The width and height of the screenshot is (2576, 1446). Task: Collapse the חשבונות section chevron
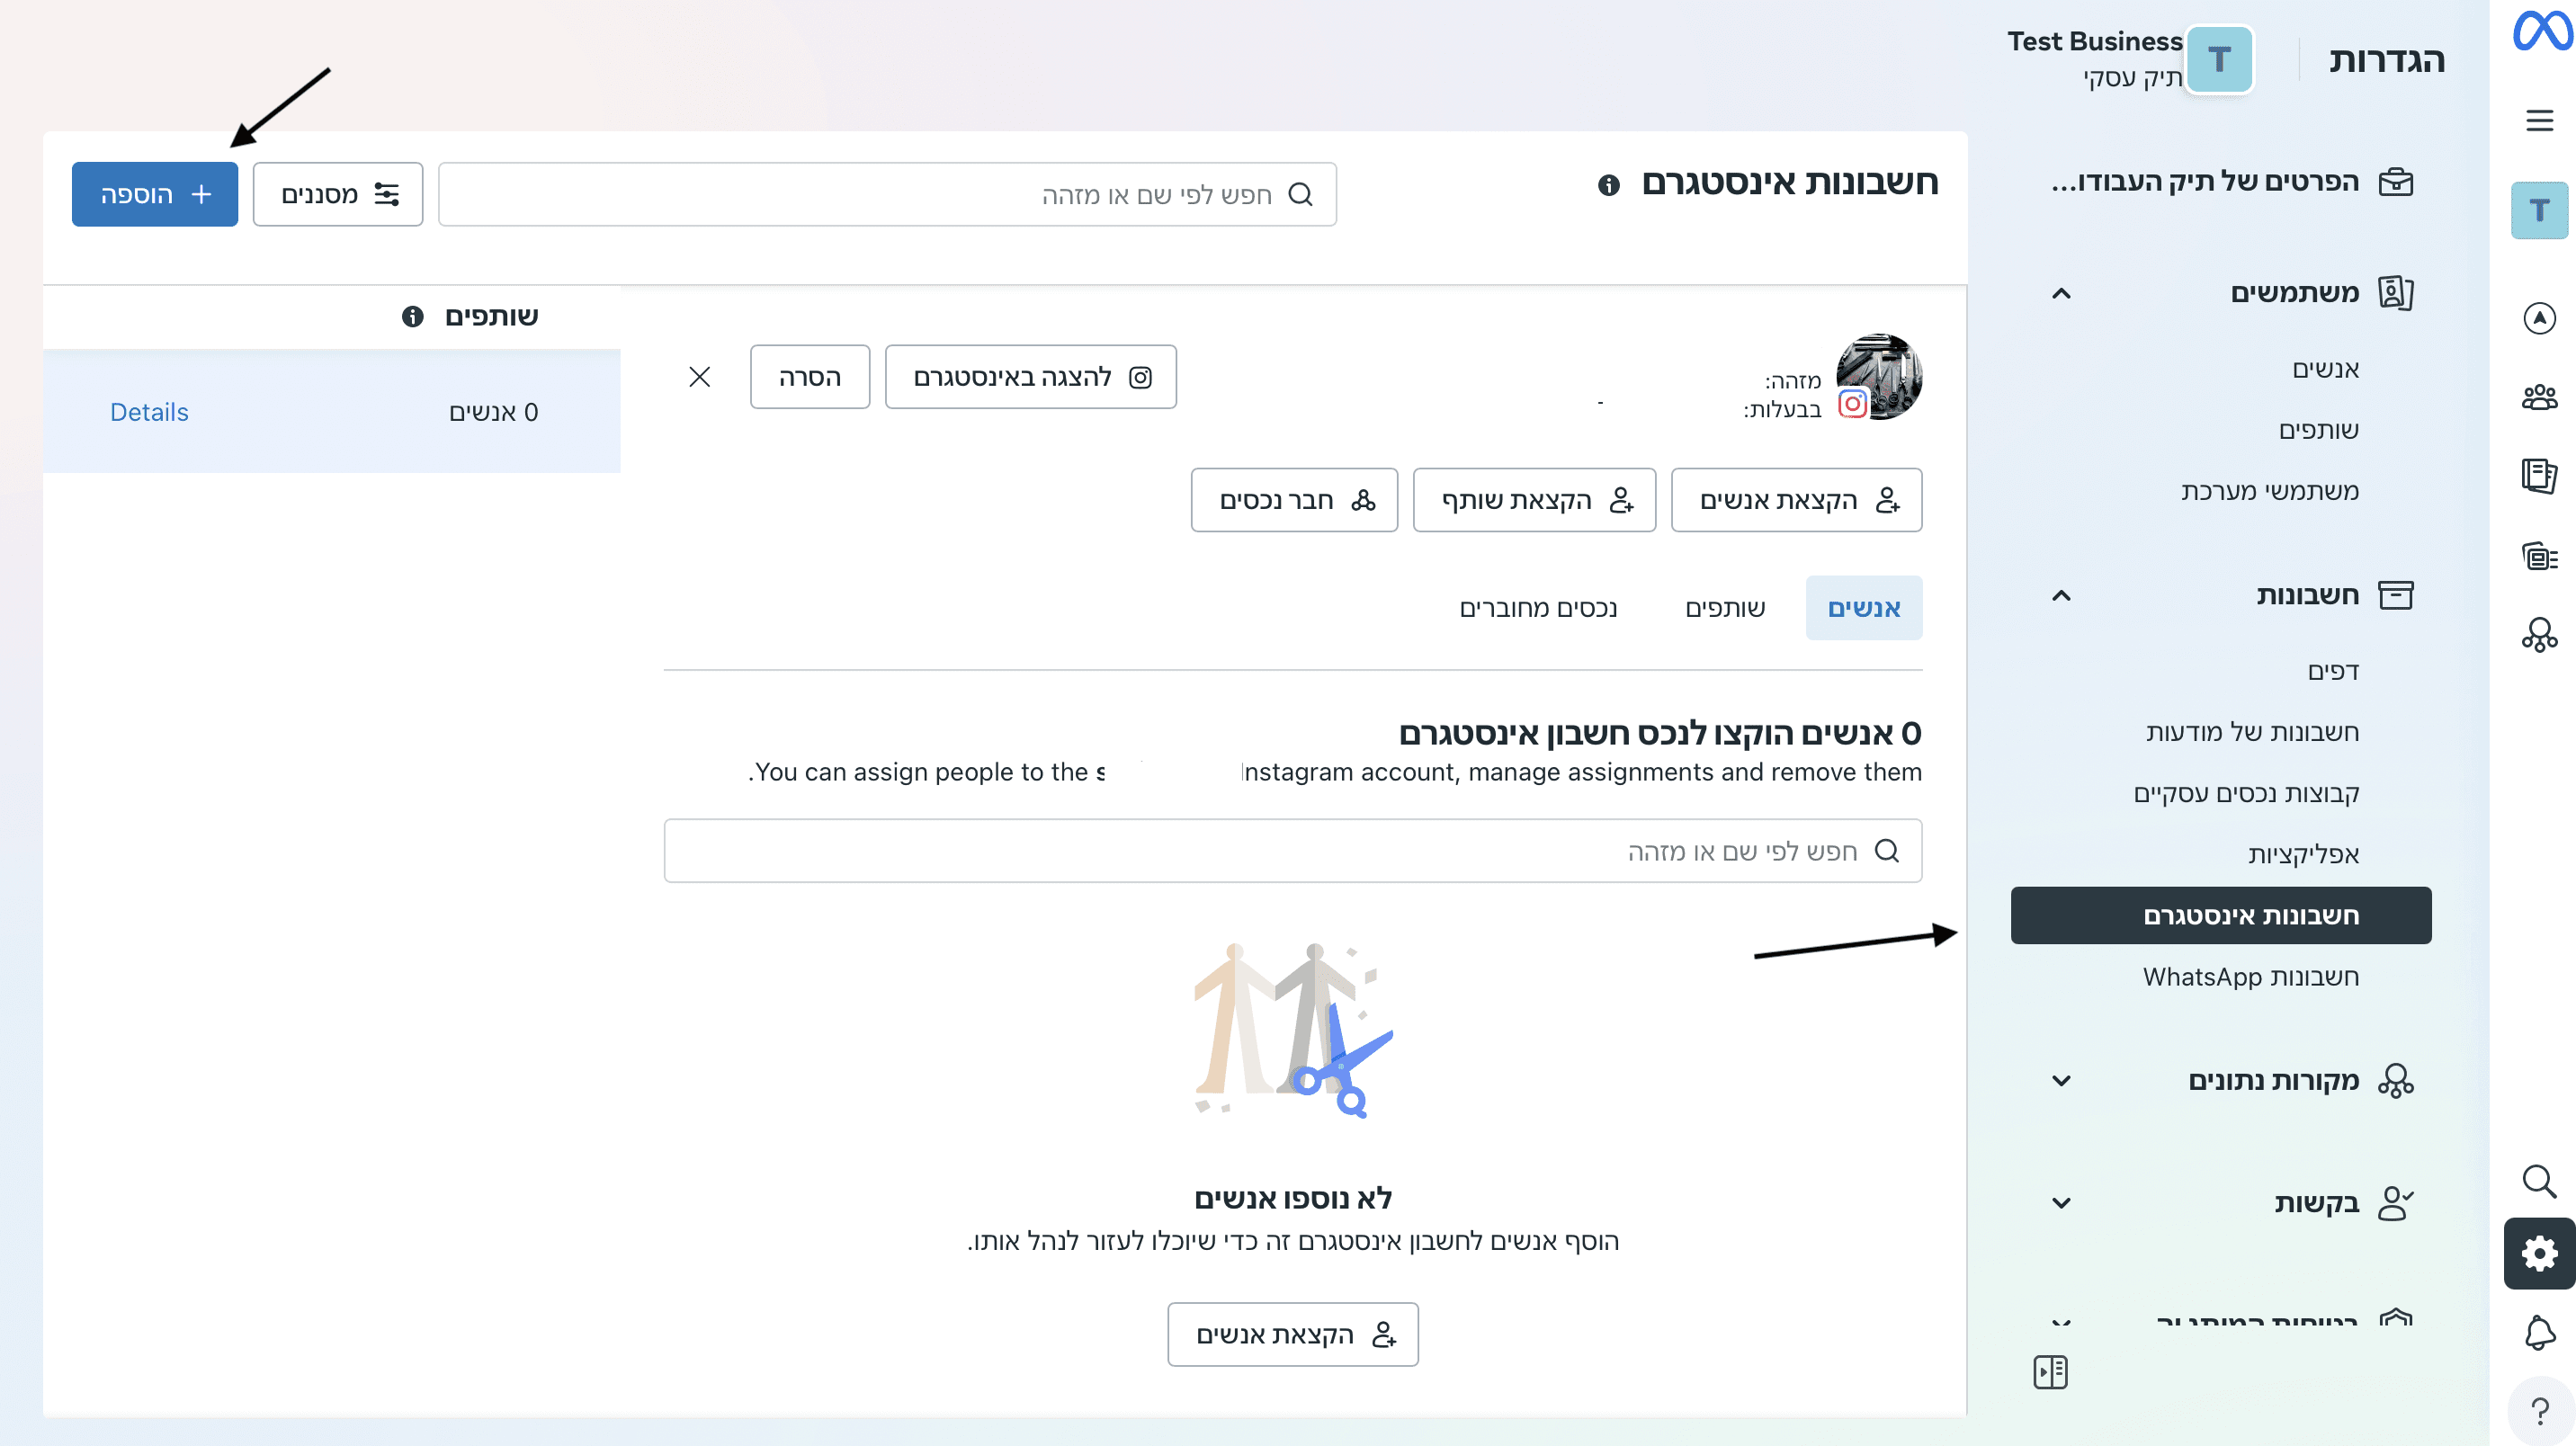pos(2060,596)
